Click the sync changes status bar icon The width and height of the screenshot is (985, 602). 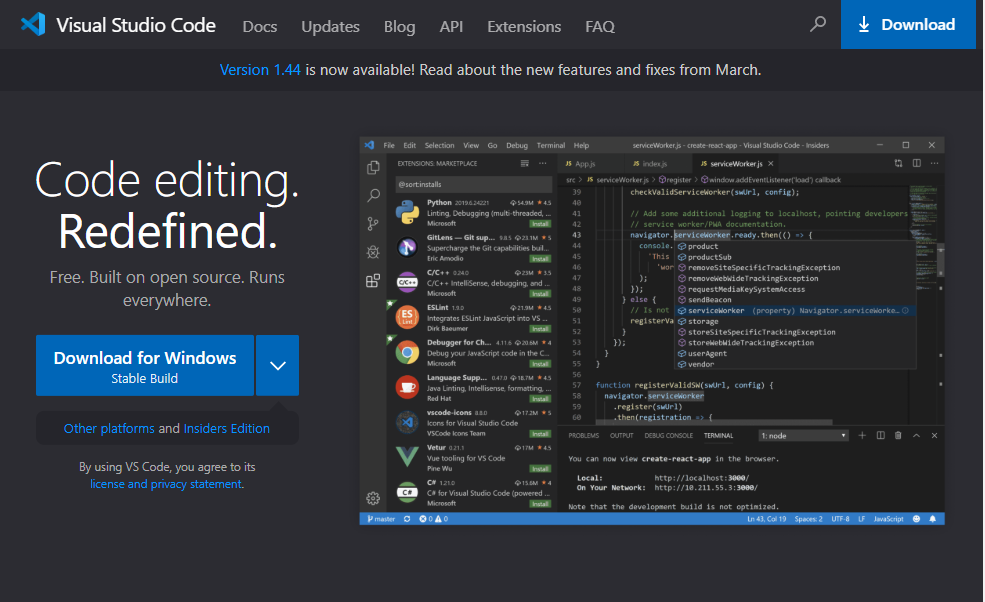[x=407, y=519]
